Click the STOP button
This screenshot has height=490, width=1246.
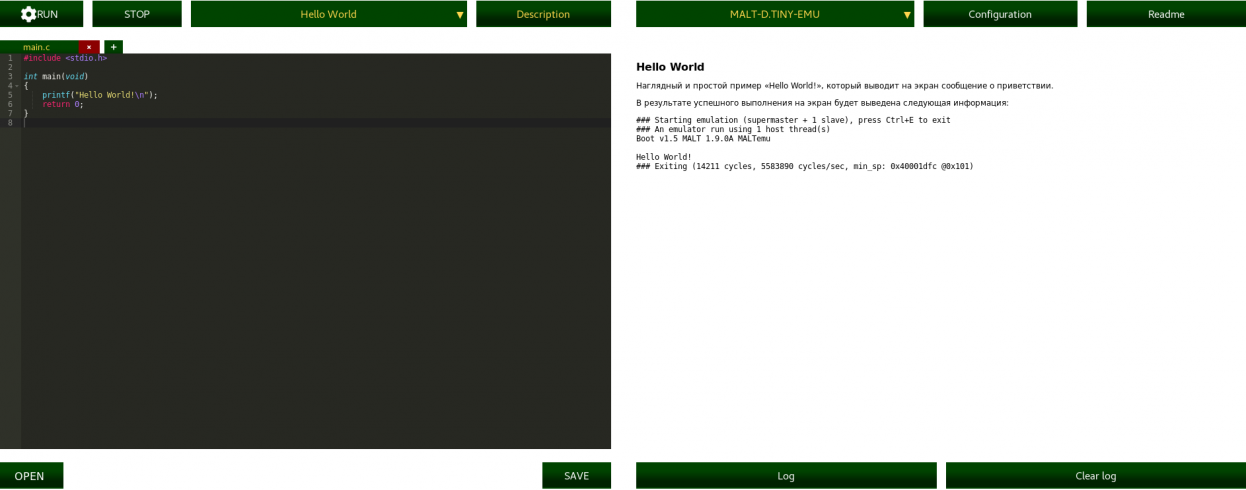[137, 14]
